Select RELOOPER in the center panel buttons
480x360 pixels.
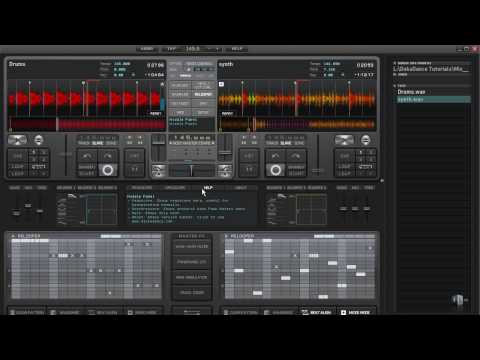coord(203,95)
